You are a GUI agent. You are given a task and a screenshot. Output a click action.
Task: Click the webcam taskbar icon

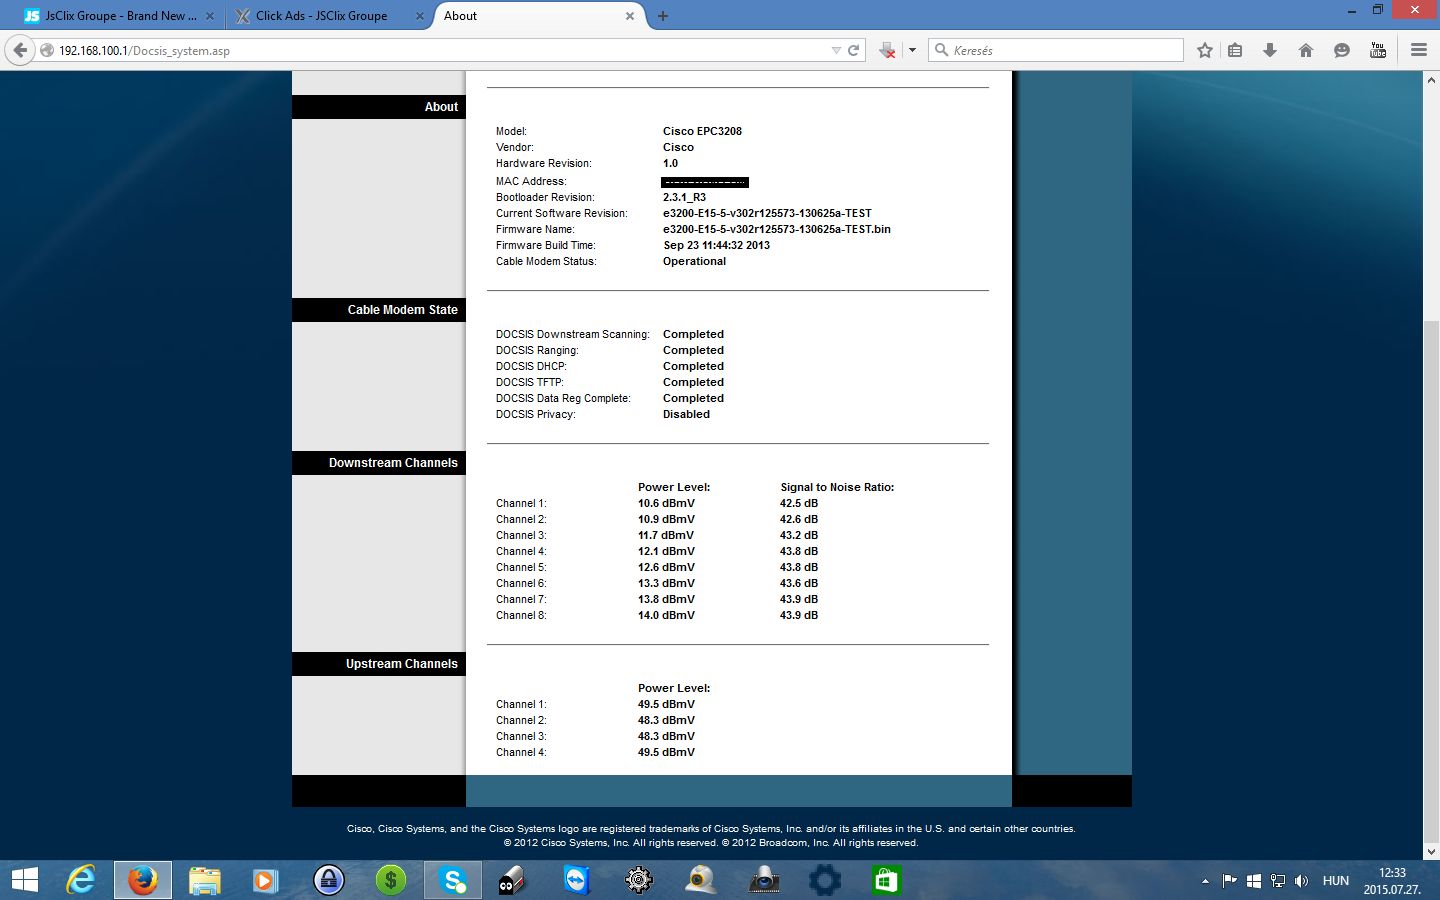pyautogui.click(x=701, y=880)
